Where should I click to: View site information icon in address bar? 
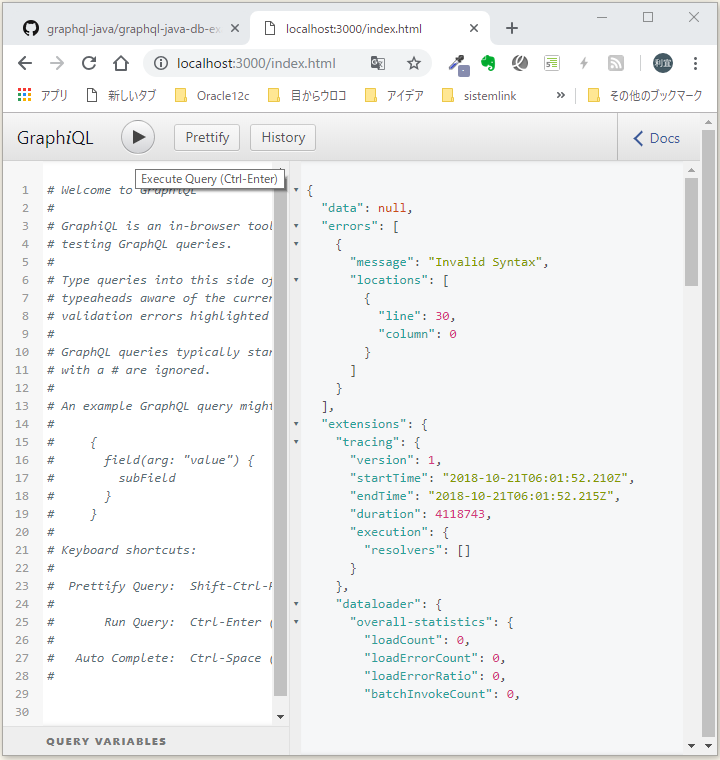click(x=161, y=63)
